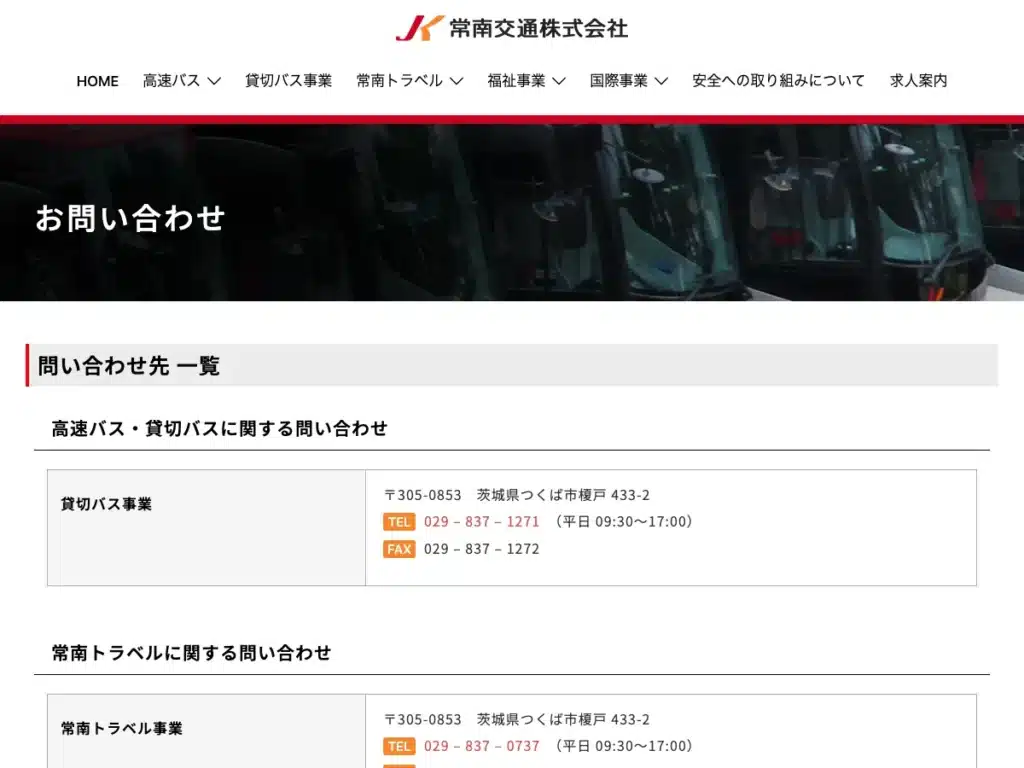This screenshot has height=768, width=1024.
Task: Click the お問い合わせ page title
Action: [130, 218]
